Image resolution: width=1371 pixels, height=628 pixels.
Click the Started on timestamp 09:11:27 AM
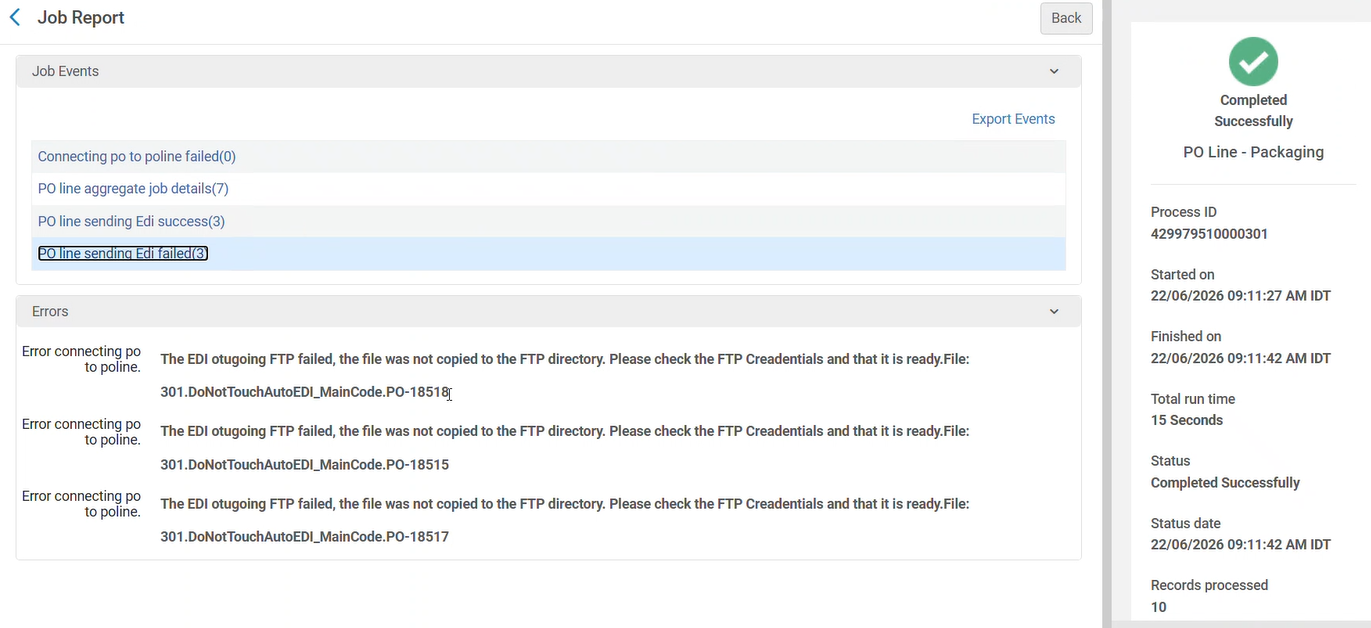1241,296
